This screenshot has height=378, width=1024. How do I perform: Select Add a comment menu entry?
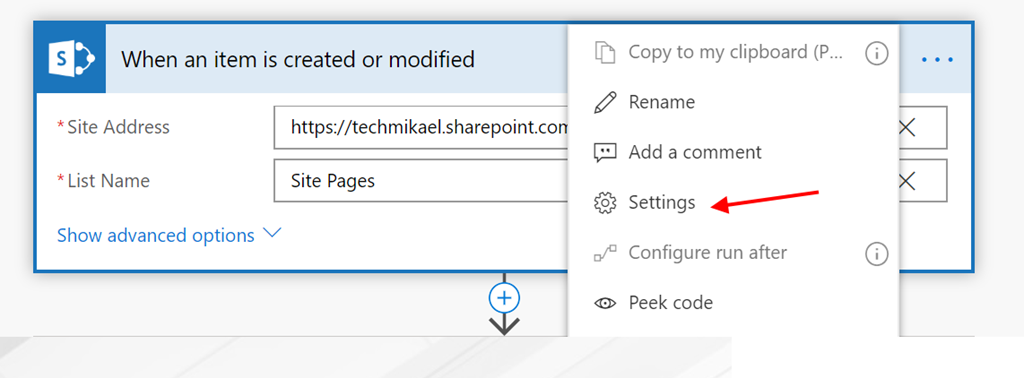pyautogui.click(x=733, y=153)
